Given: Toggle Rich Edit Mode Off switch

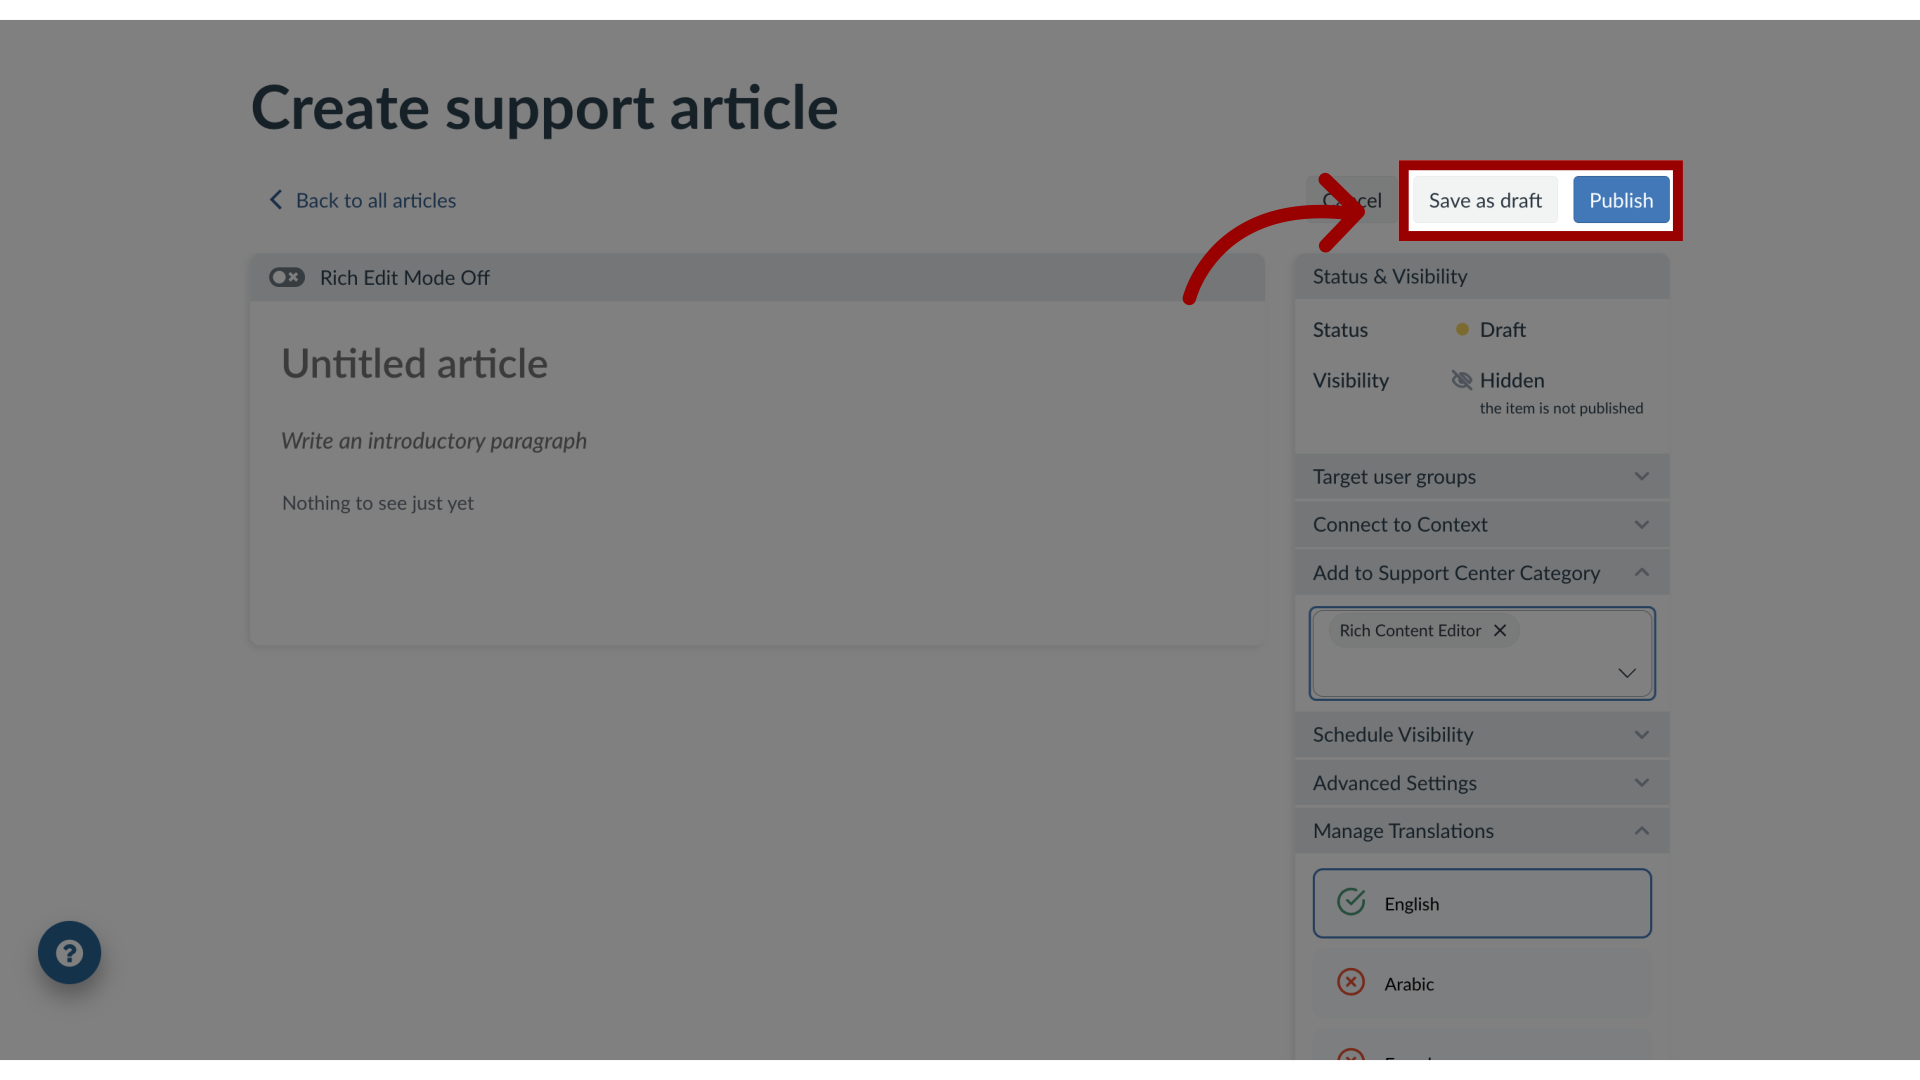Looking at the screenshot, I should (x=286, y=277).
